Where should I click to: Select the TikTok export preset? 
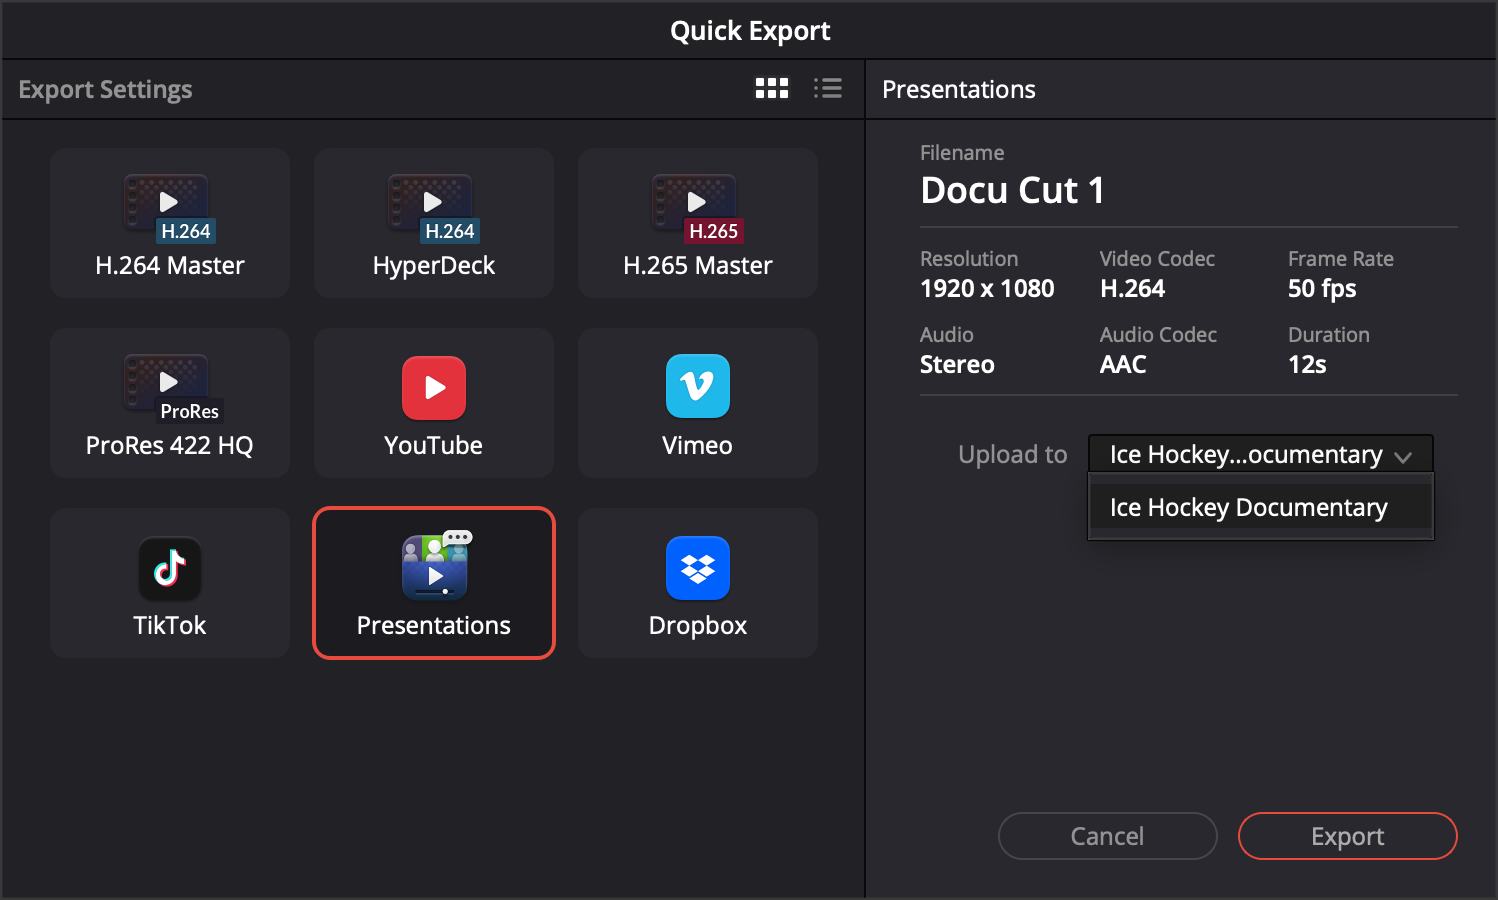pyautogui.click(x=170, y=583)
